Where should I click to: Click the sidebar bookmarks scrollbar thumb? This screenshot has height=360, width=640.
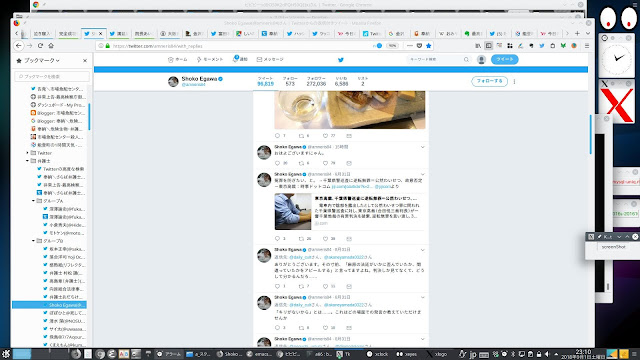coord(89,117)
